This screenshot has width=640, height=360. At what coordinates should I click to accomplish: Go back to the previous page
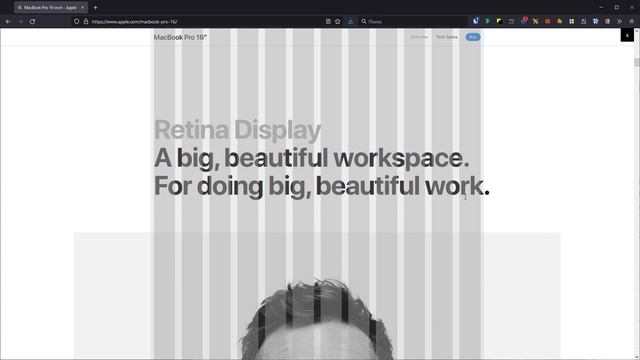[8, 22]
